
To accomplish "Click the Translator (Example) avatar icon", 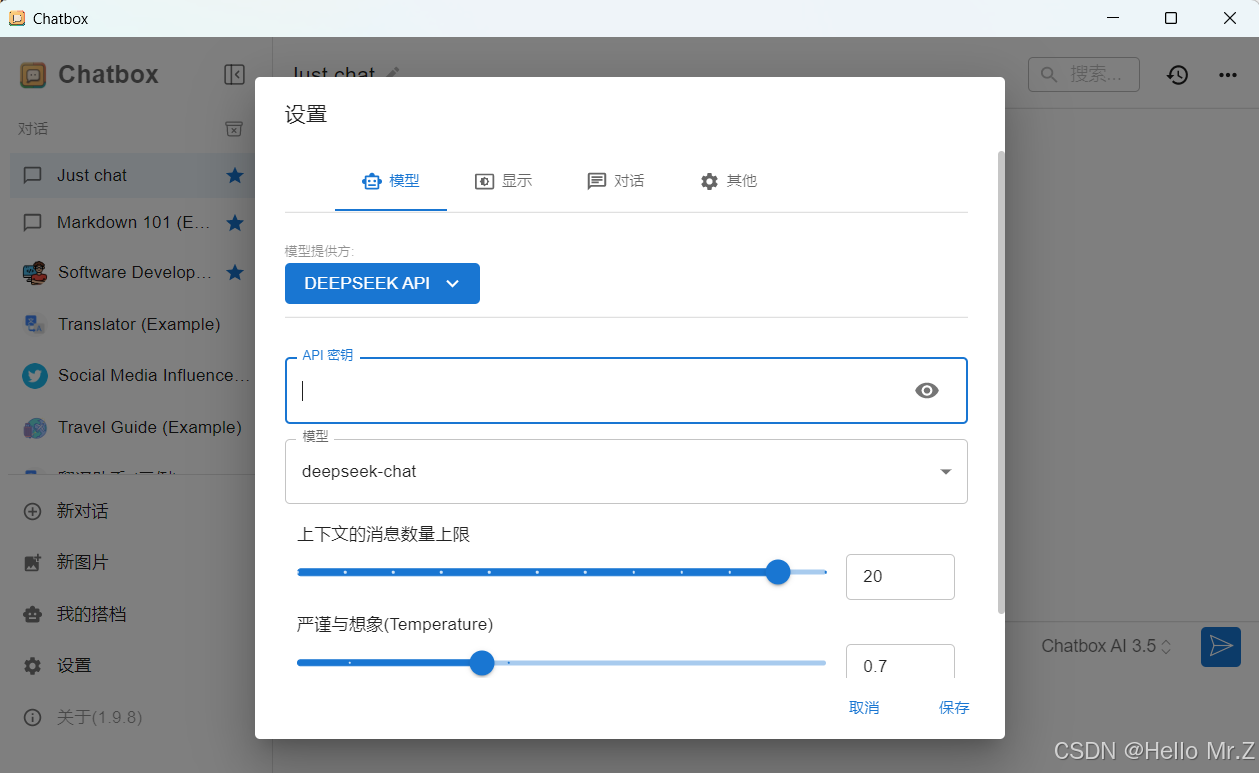I will [35, 324].
